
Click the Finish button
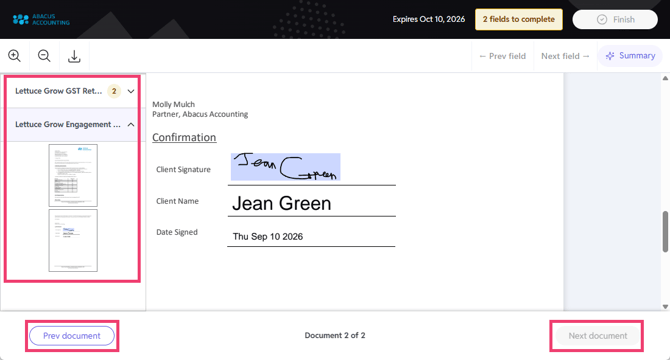click(x=615, y=19)
